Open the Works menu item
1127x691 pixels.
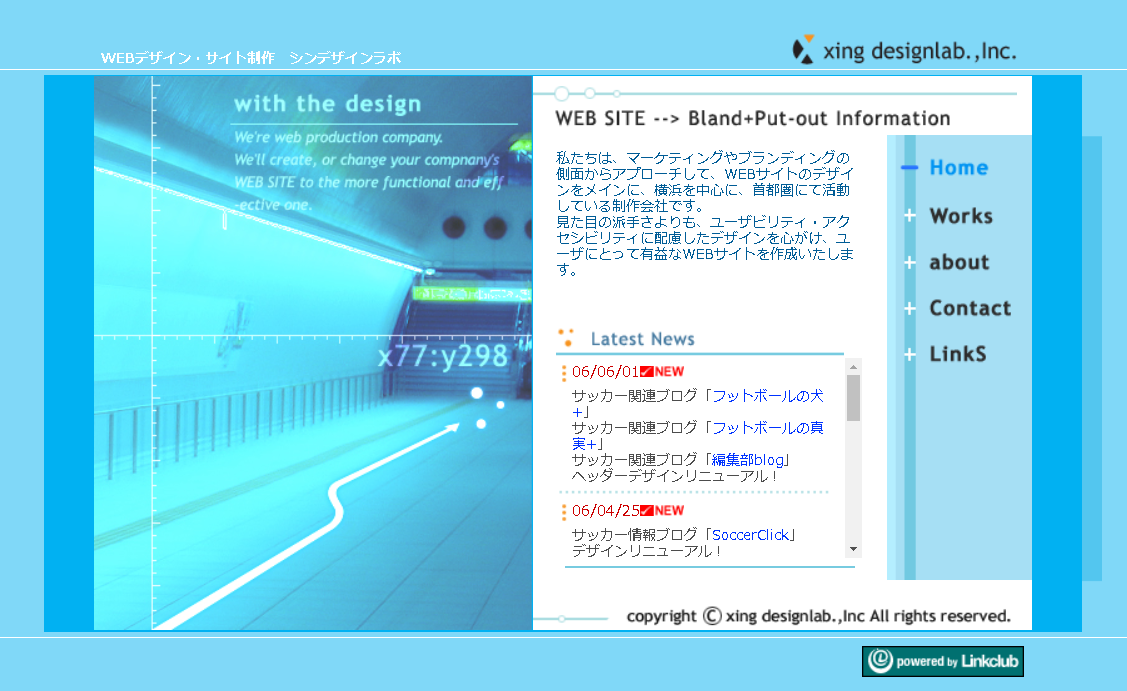coord(960,216)
